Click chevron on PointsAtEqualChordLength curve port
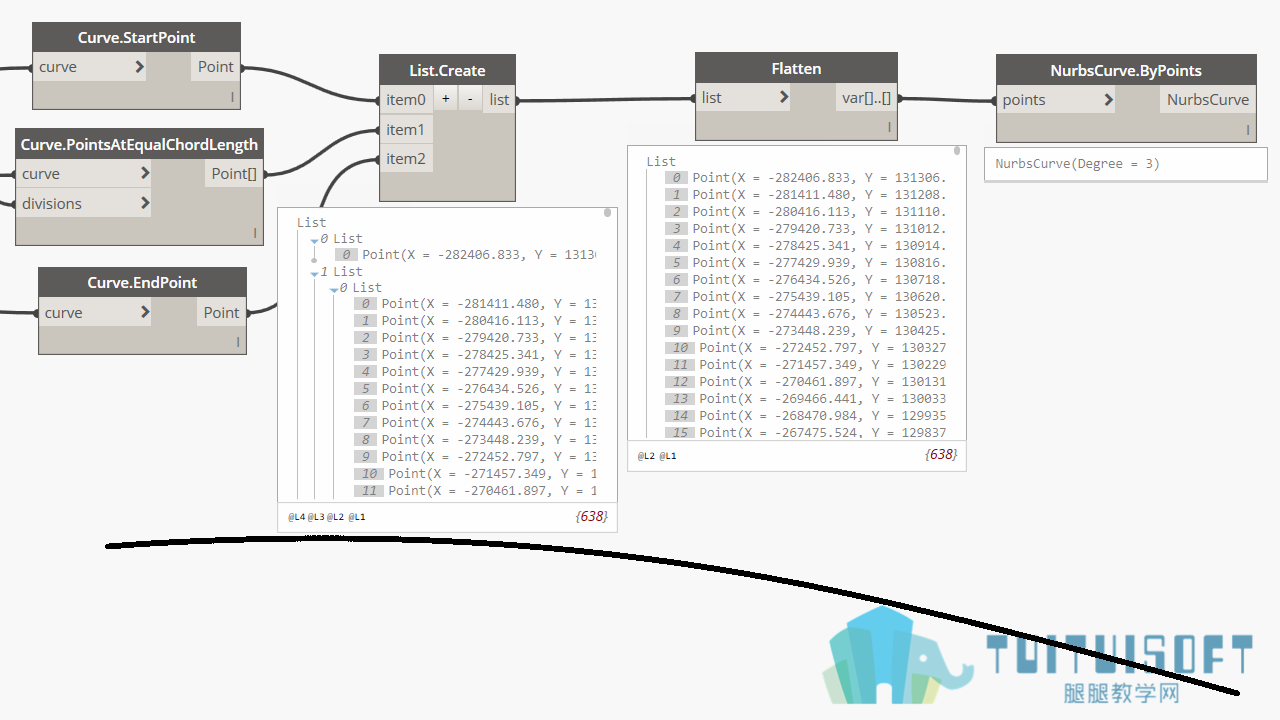Screen dimensions: 1280x720 (x=145, y=173)
